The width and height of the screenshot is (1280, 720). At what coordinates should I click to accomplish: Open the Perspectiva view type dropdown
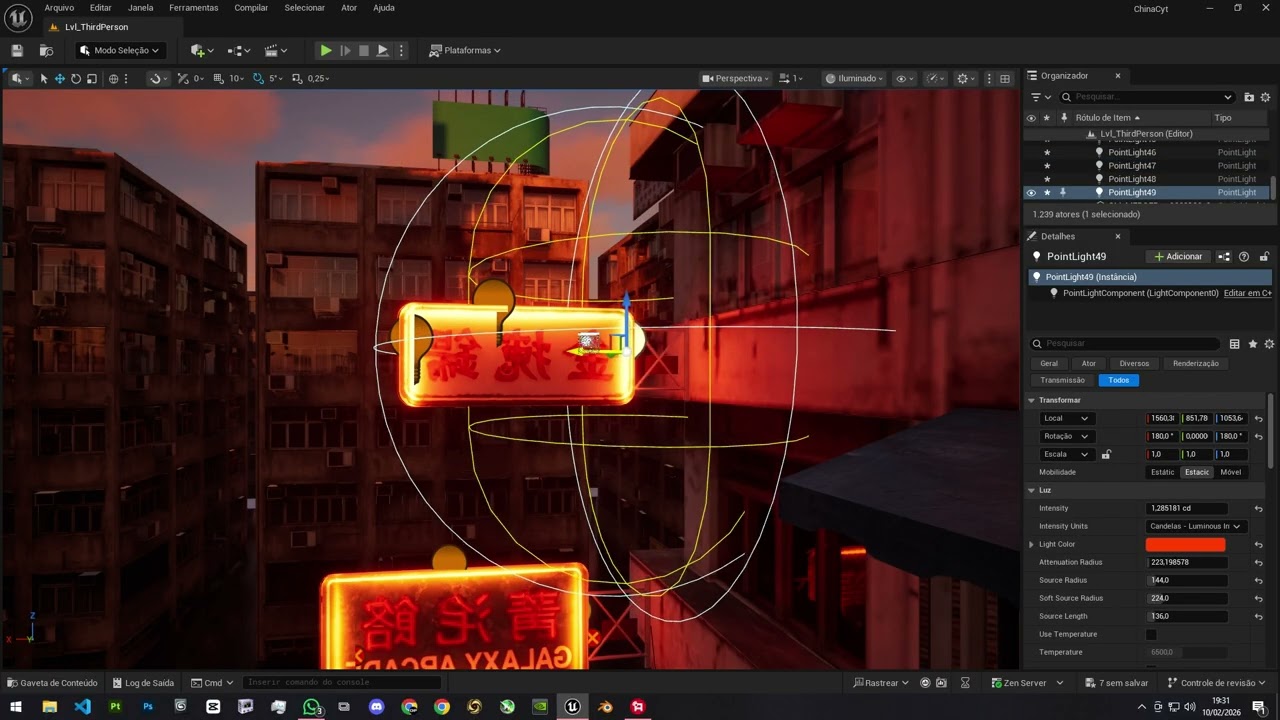[x=736, y=78]
